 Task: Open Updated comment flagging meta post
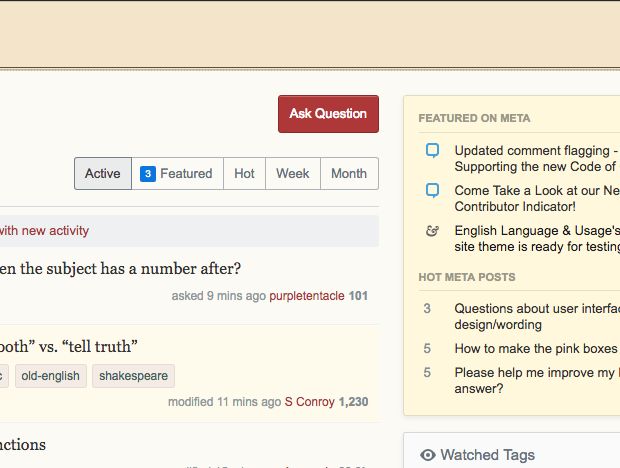click(537, 159)
